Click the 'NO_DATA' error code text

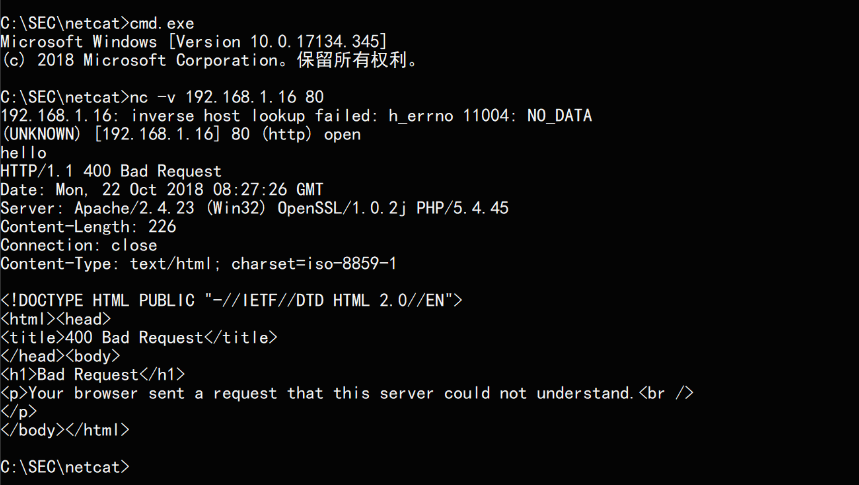[559, 116]
